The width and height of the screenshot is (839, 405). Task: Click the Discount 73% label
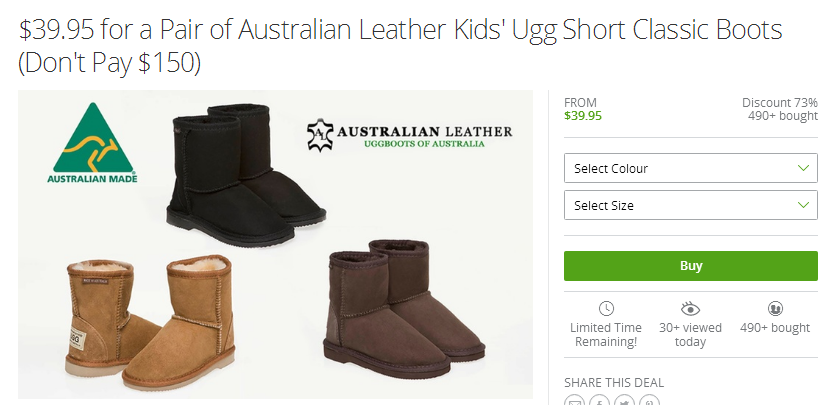[x=780, y=102]
